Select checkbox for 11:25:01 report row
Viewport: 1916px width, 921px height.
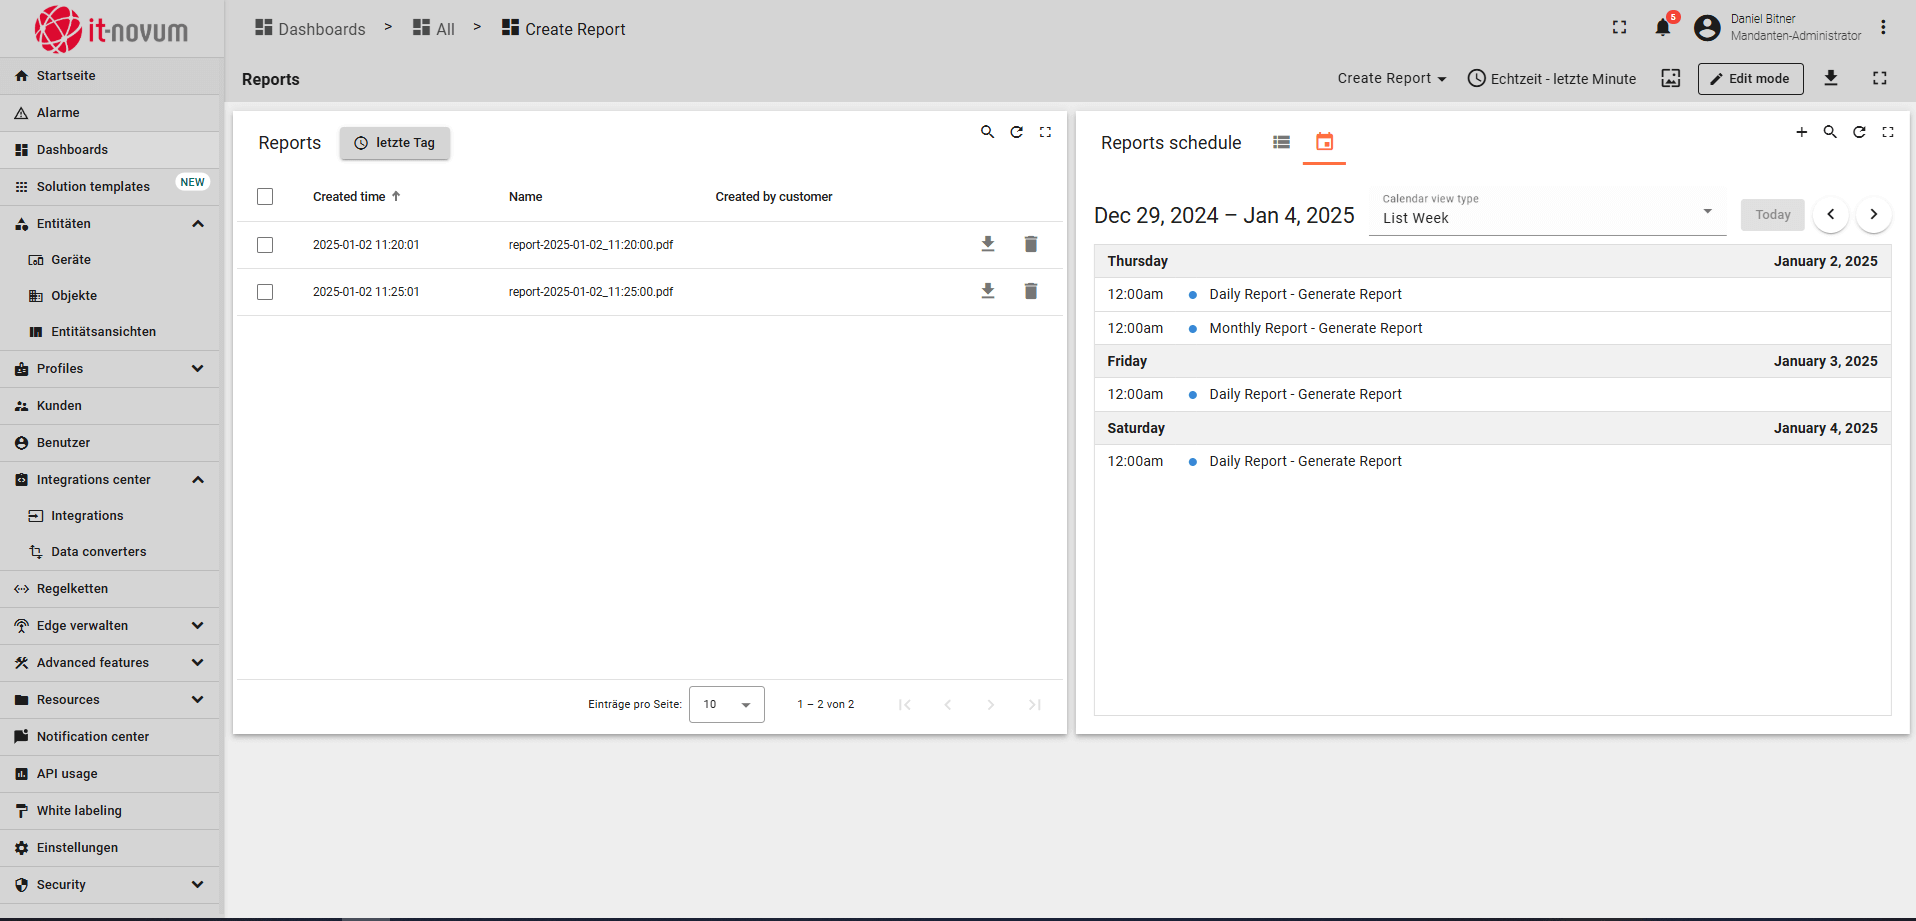click(265, 292)
